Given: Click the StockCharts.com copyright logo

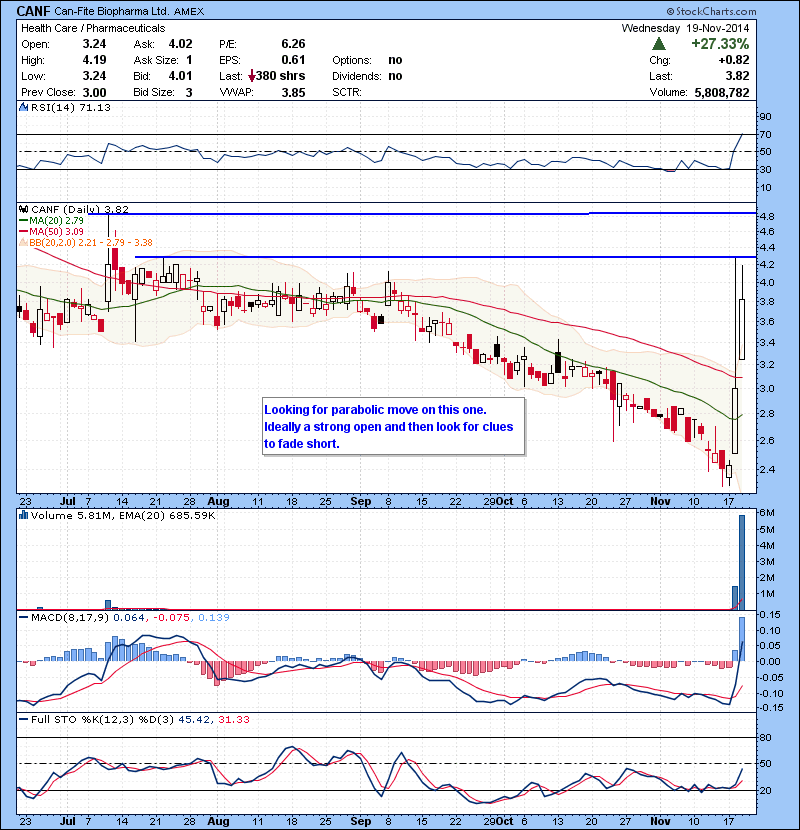Looking at the screenshot, I should [x=711, y=11].
